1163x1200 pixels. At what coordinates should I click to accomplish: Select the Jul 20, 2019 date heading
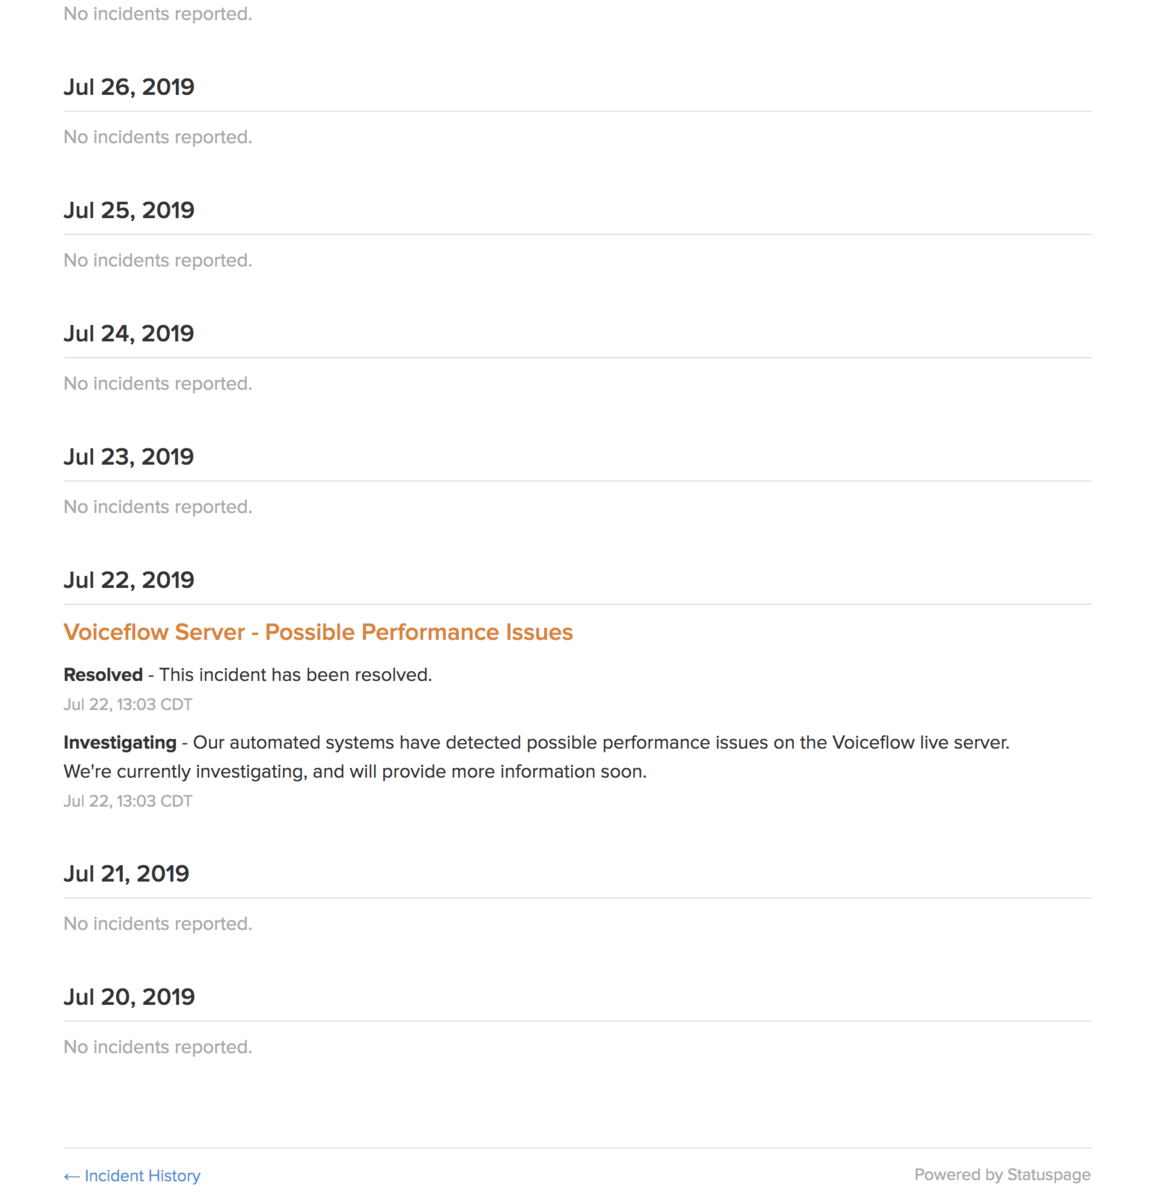[129, 997]
